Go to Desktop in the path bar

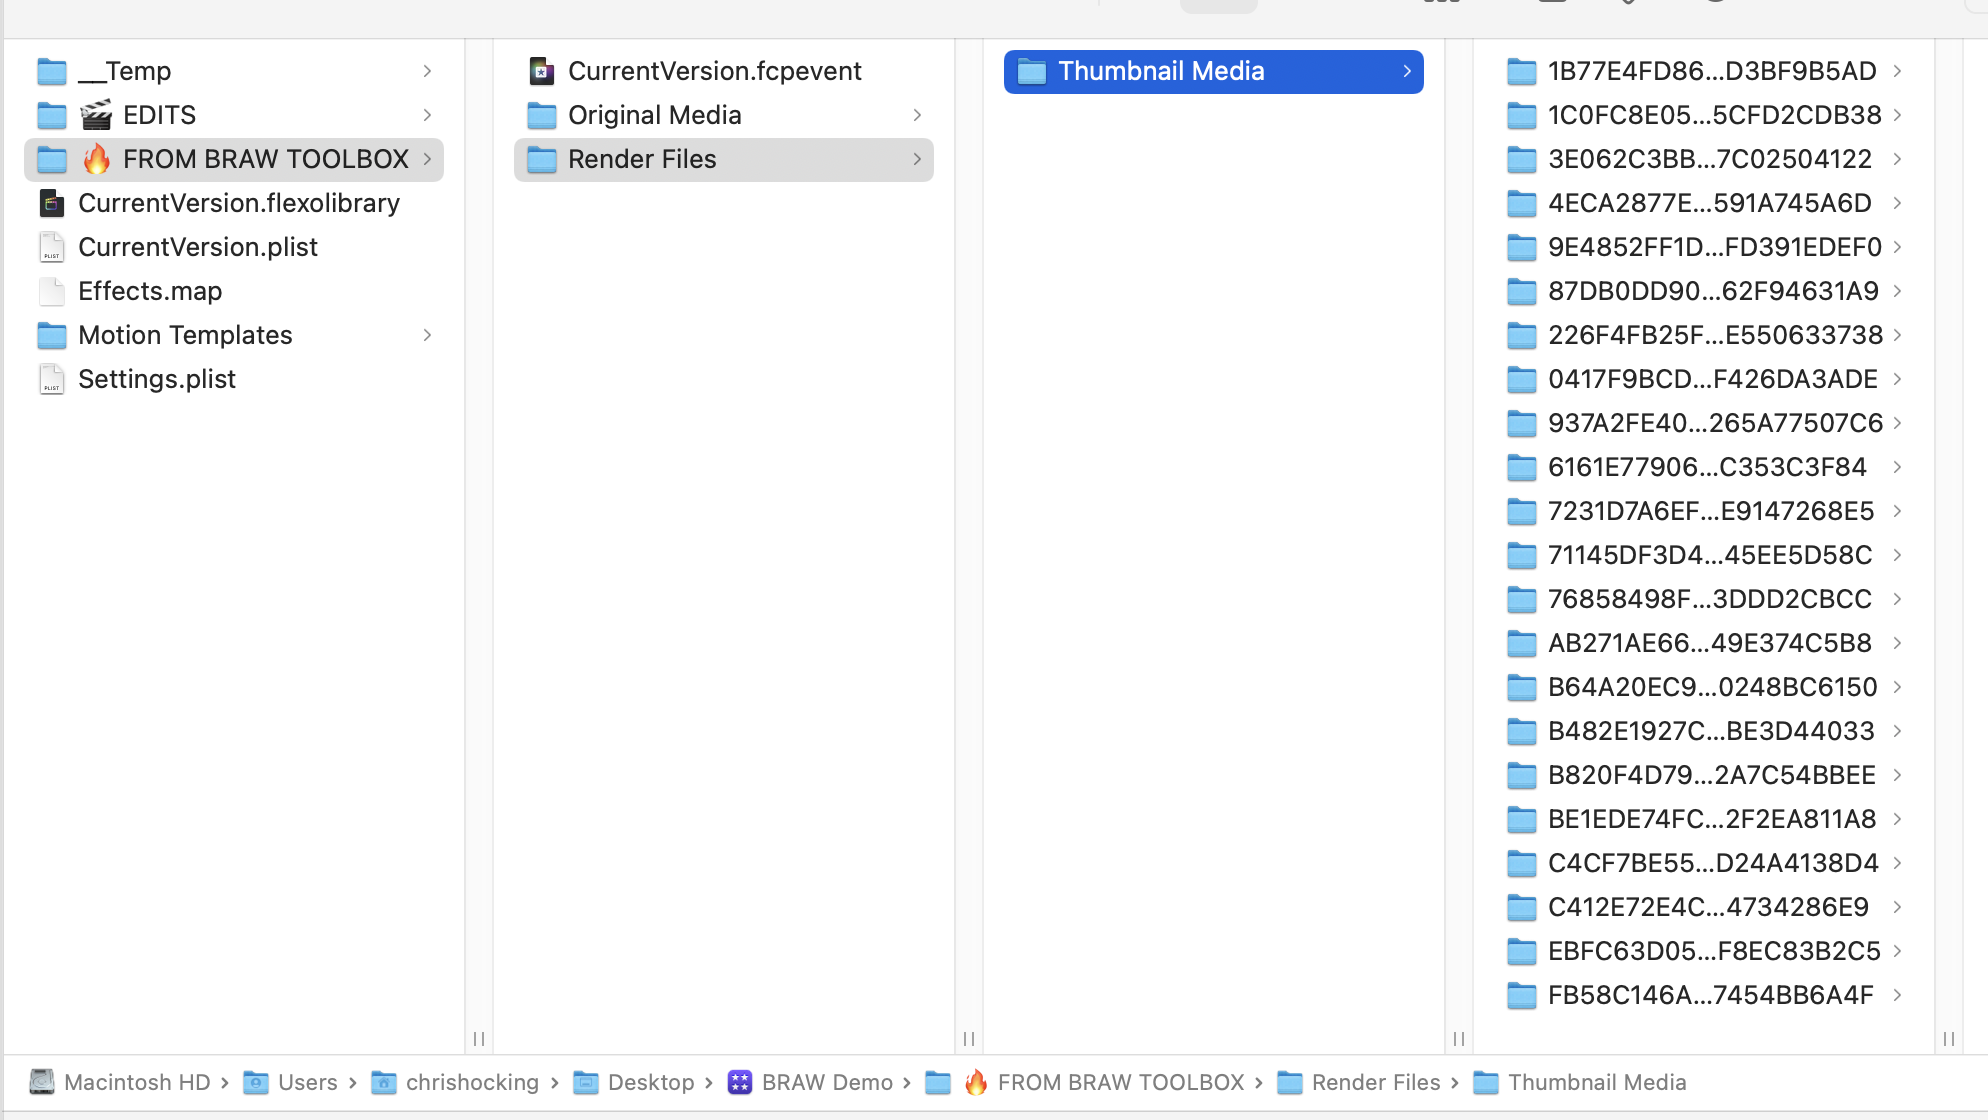(x=650, y=1082)
